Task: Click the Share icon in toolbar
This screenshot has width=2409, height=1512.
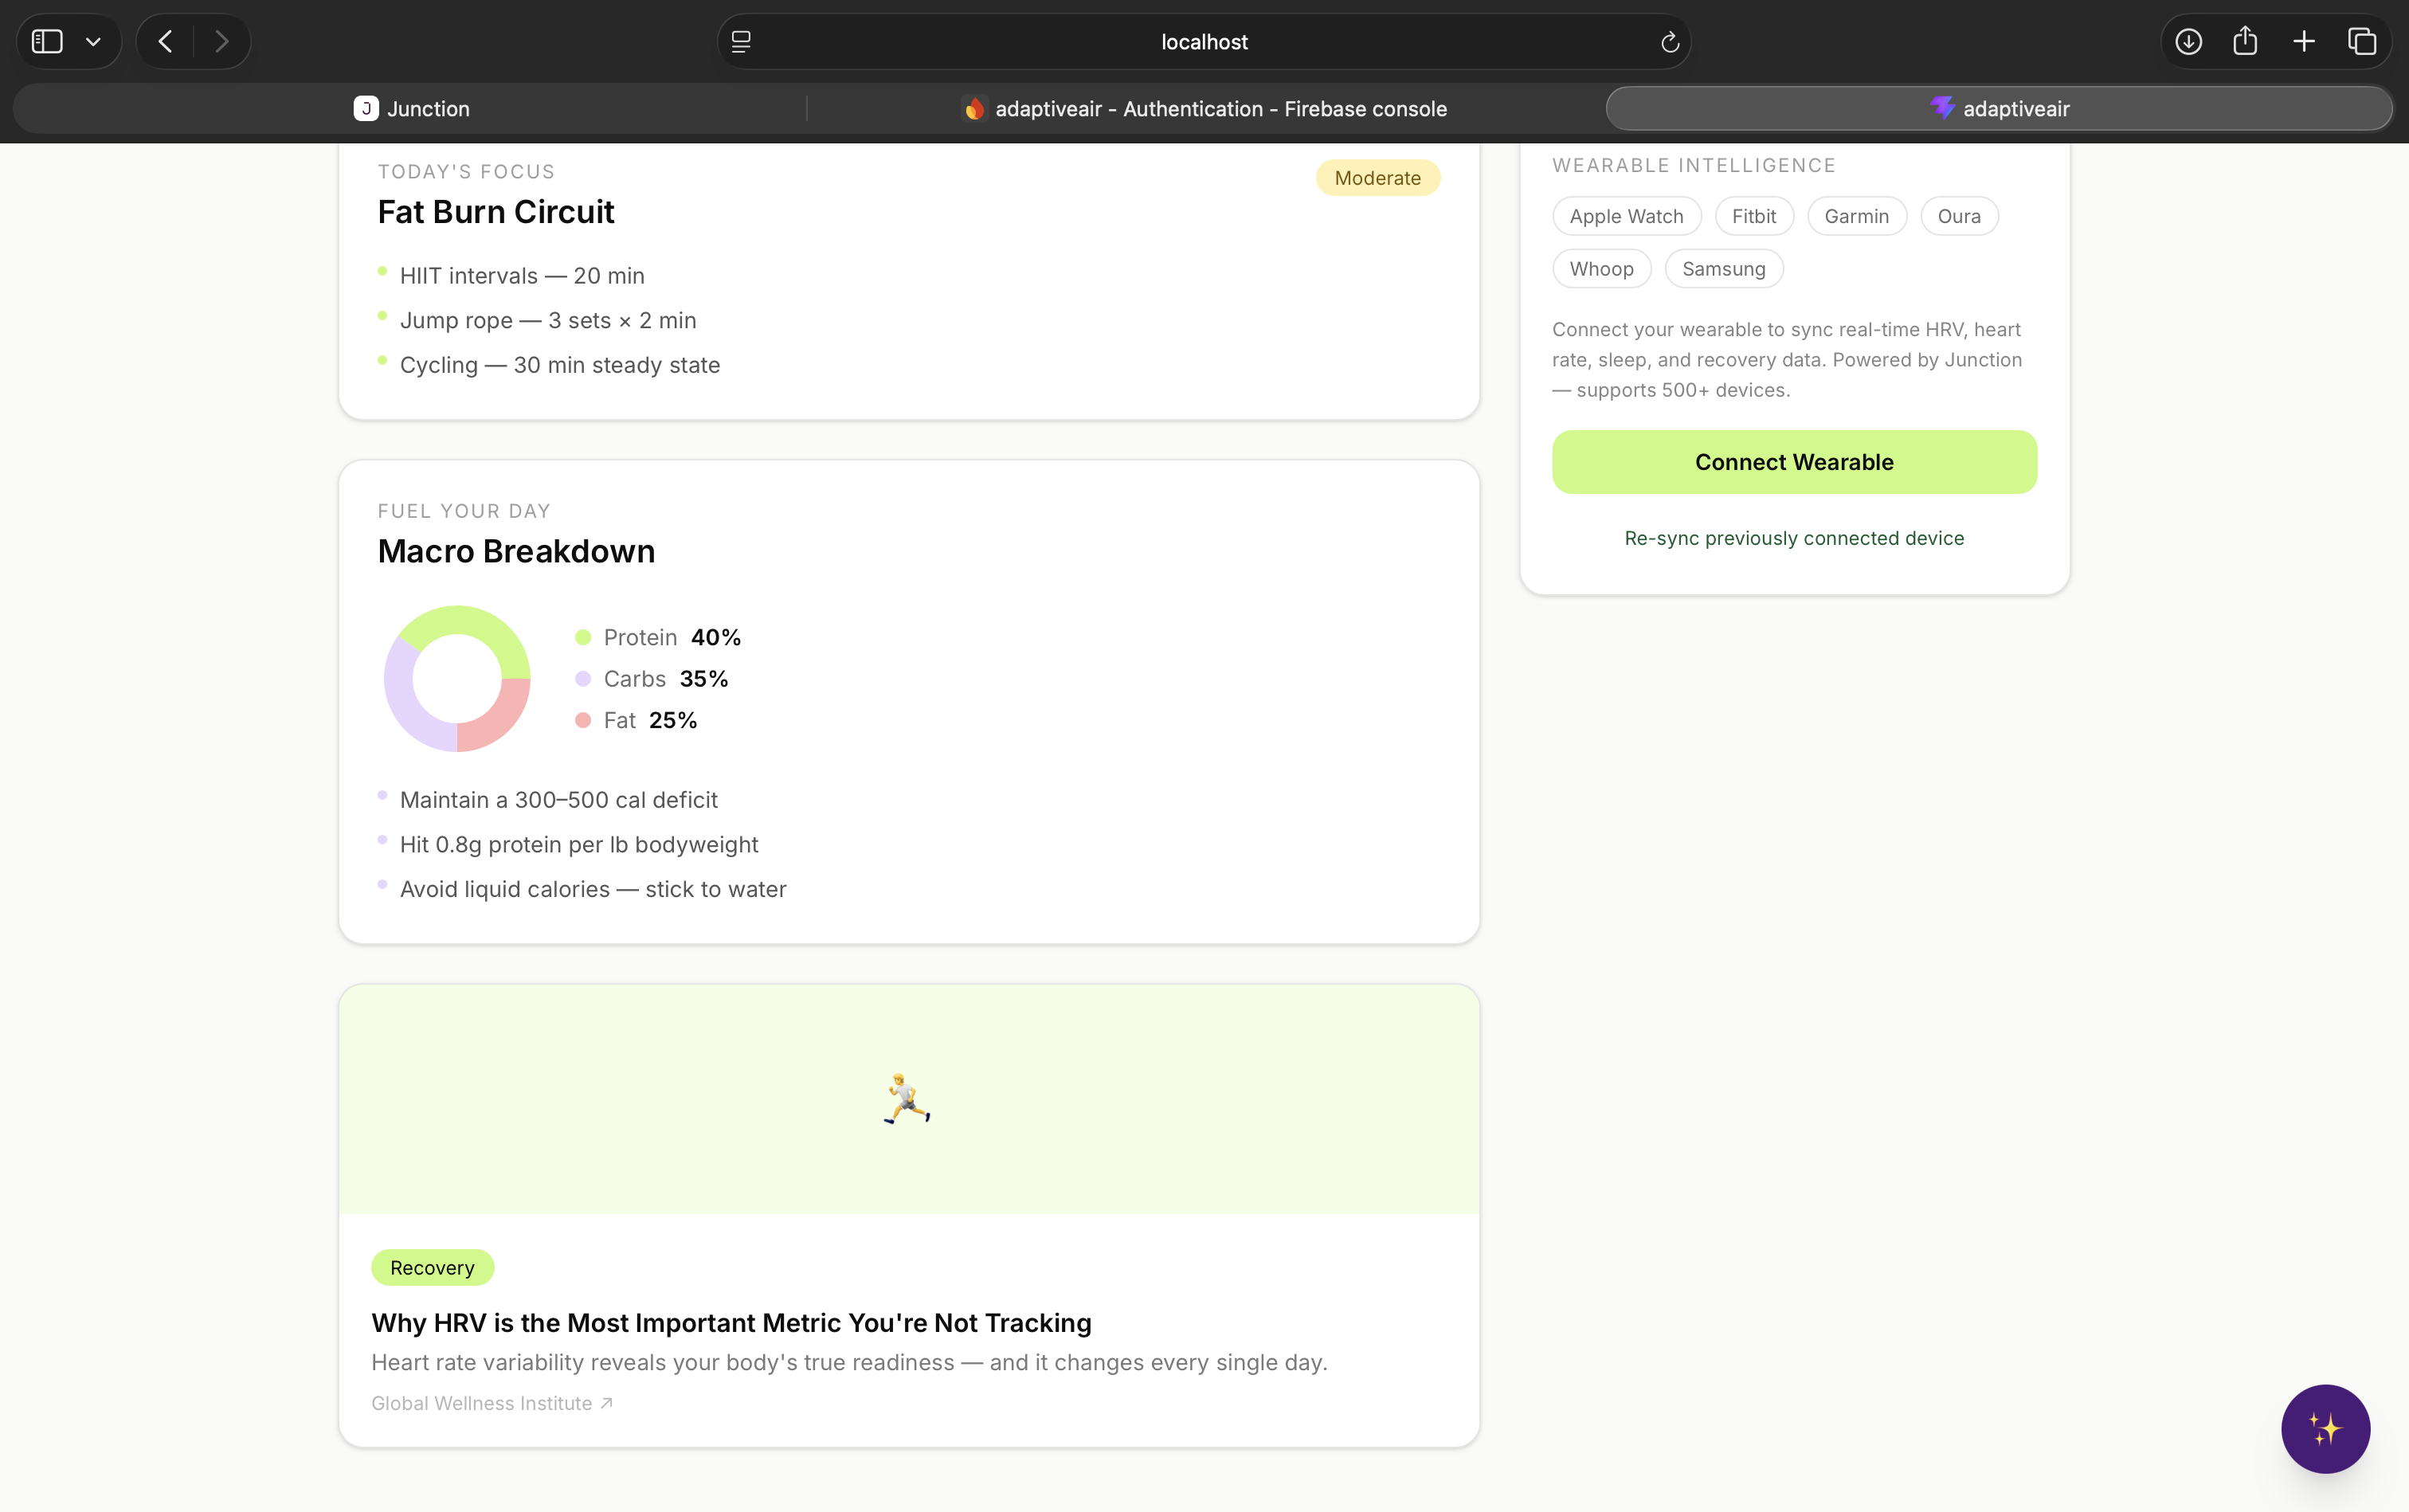Action: point(2245,41)
